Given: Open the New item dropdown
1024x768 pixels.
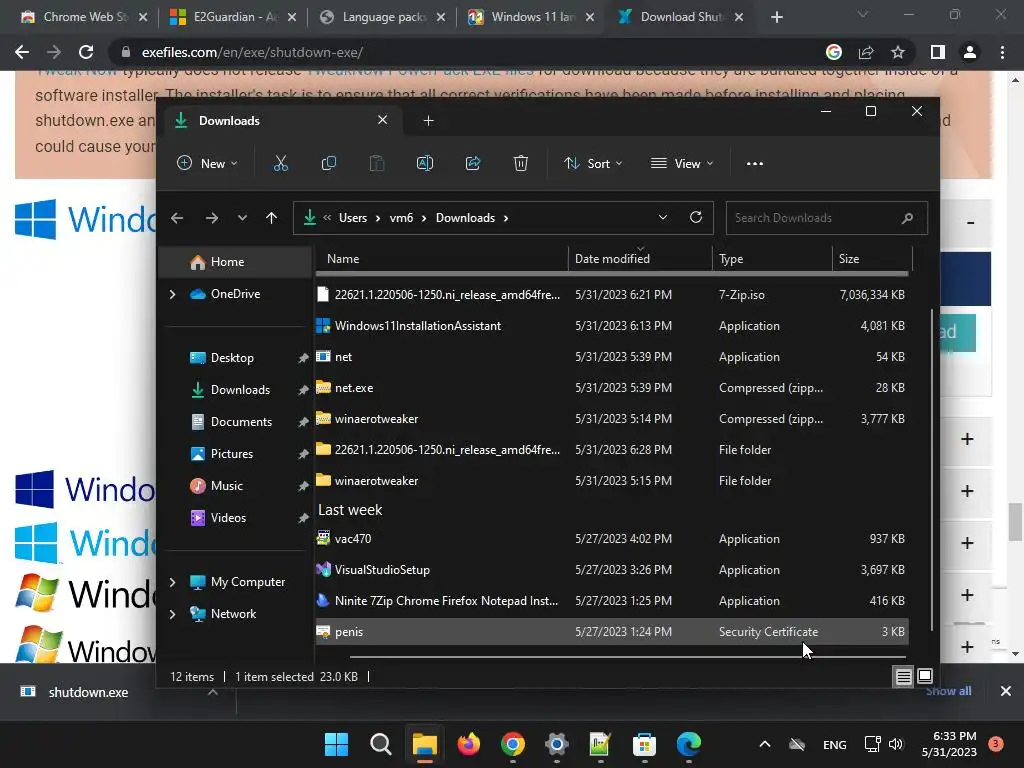Looking at the screenshot, I should [x=207, y=163].
